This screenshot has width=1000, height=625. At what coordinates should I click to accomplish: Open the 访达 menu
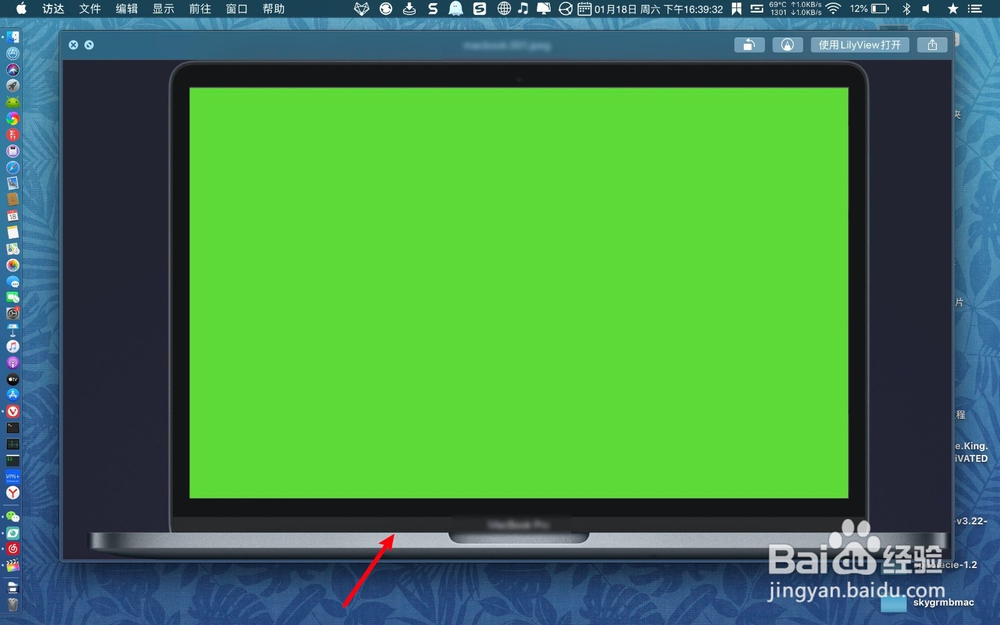pyautogui.click(x=53, y=8)
